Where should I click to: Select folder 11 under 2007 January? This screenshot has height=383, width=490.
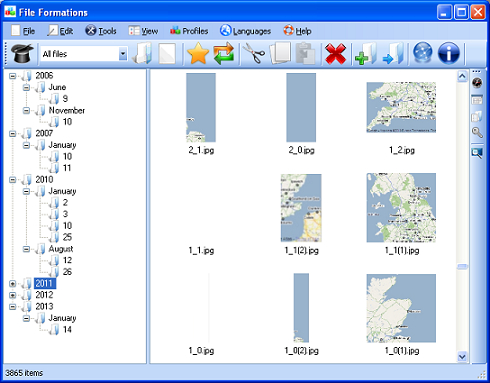[67, 168]
